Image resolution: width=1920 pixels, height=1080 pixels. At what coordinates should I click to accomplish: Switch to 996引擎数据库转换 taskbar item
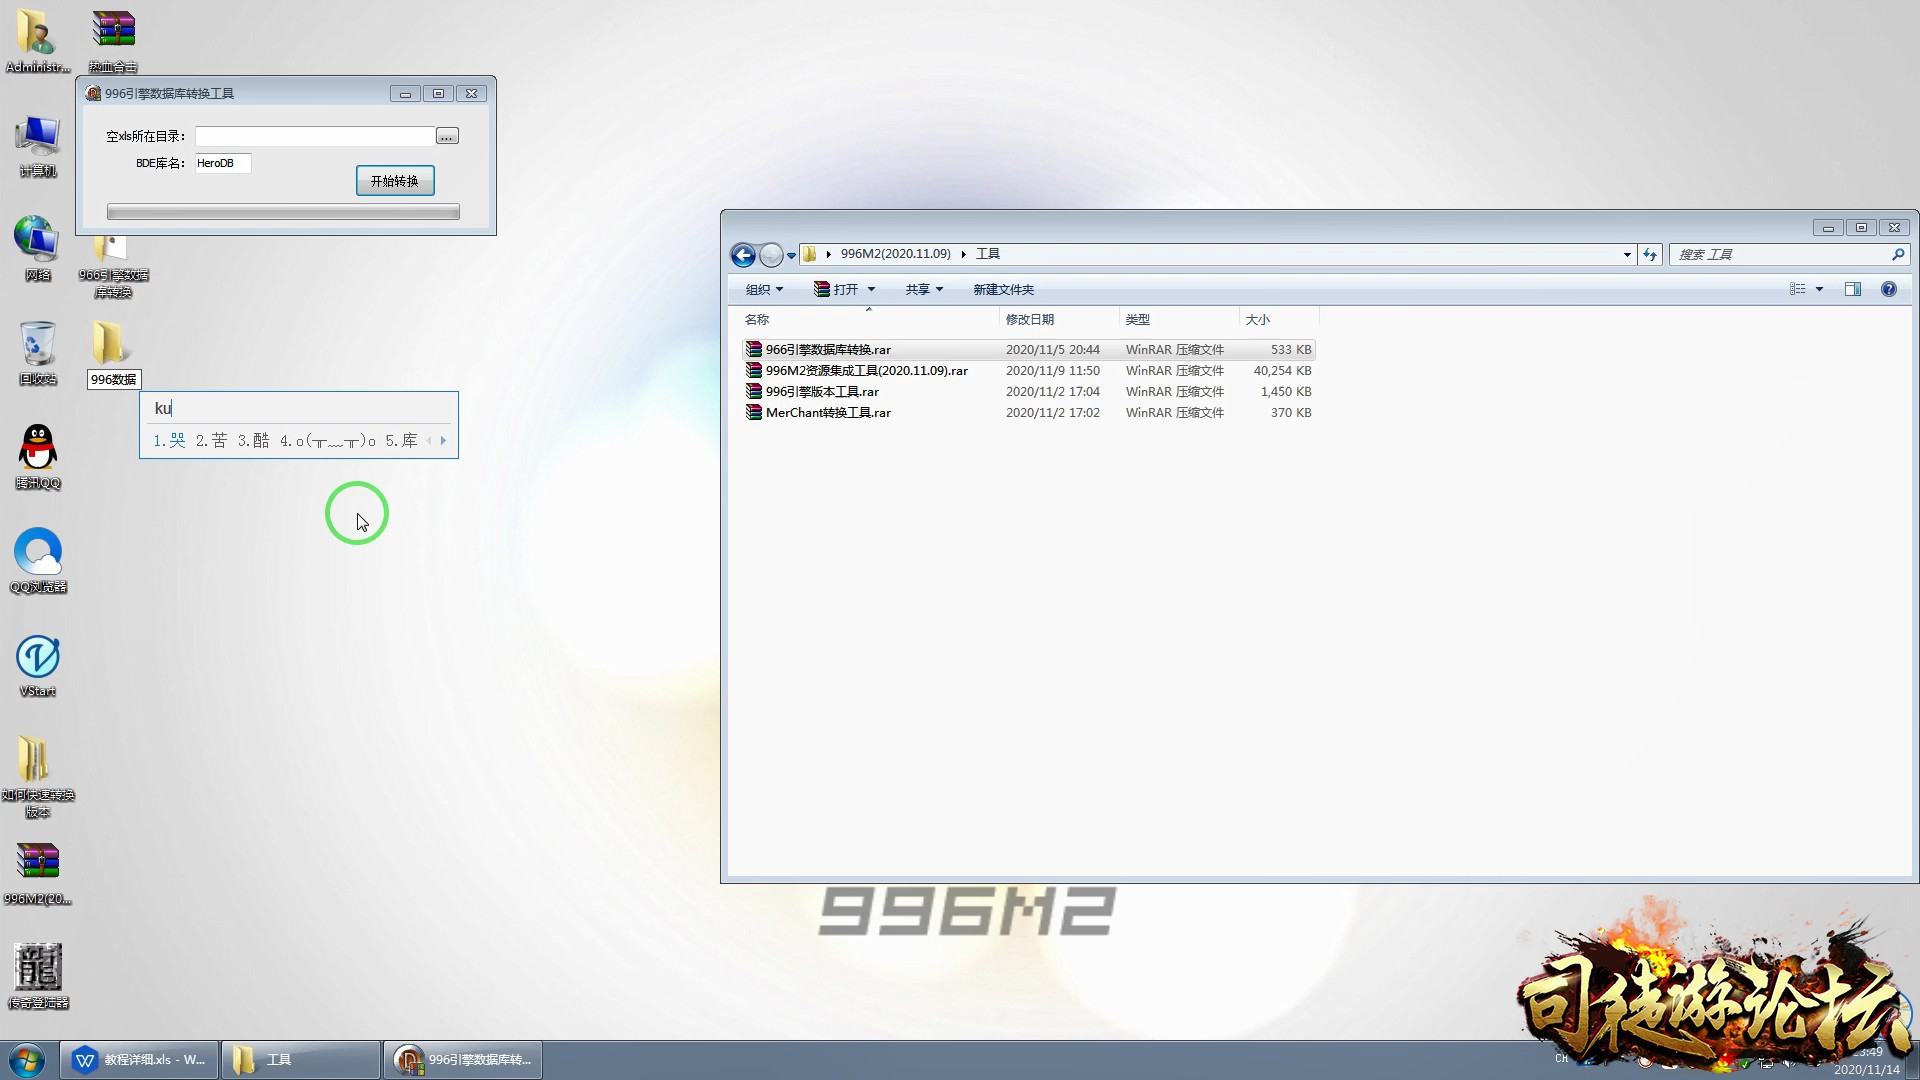pyautogui.click(x=462, y=1060)
